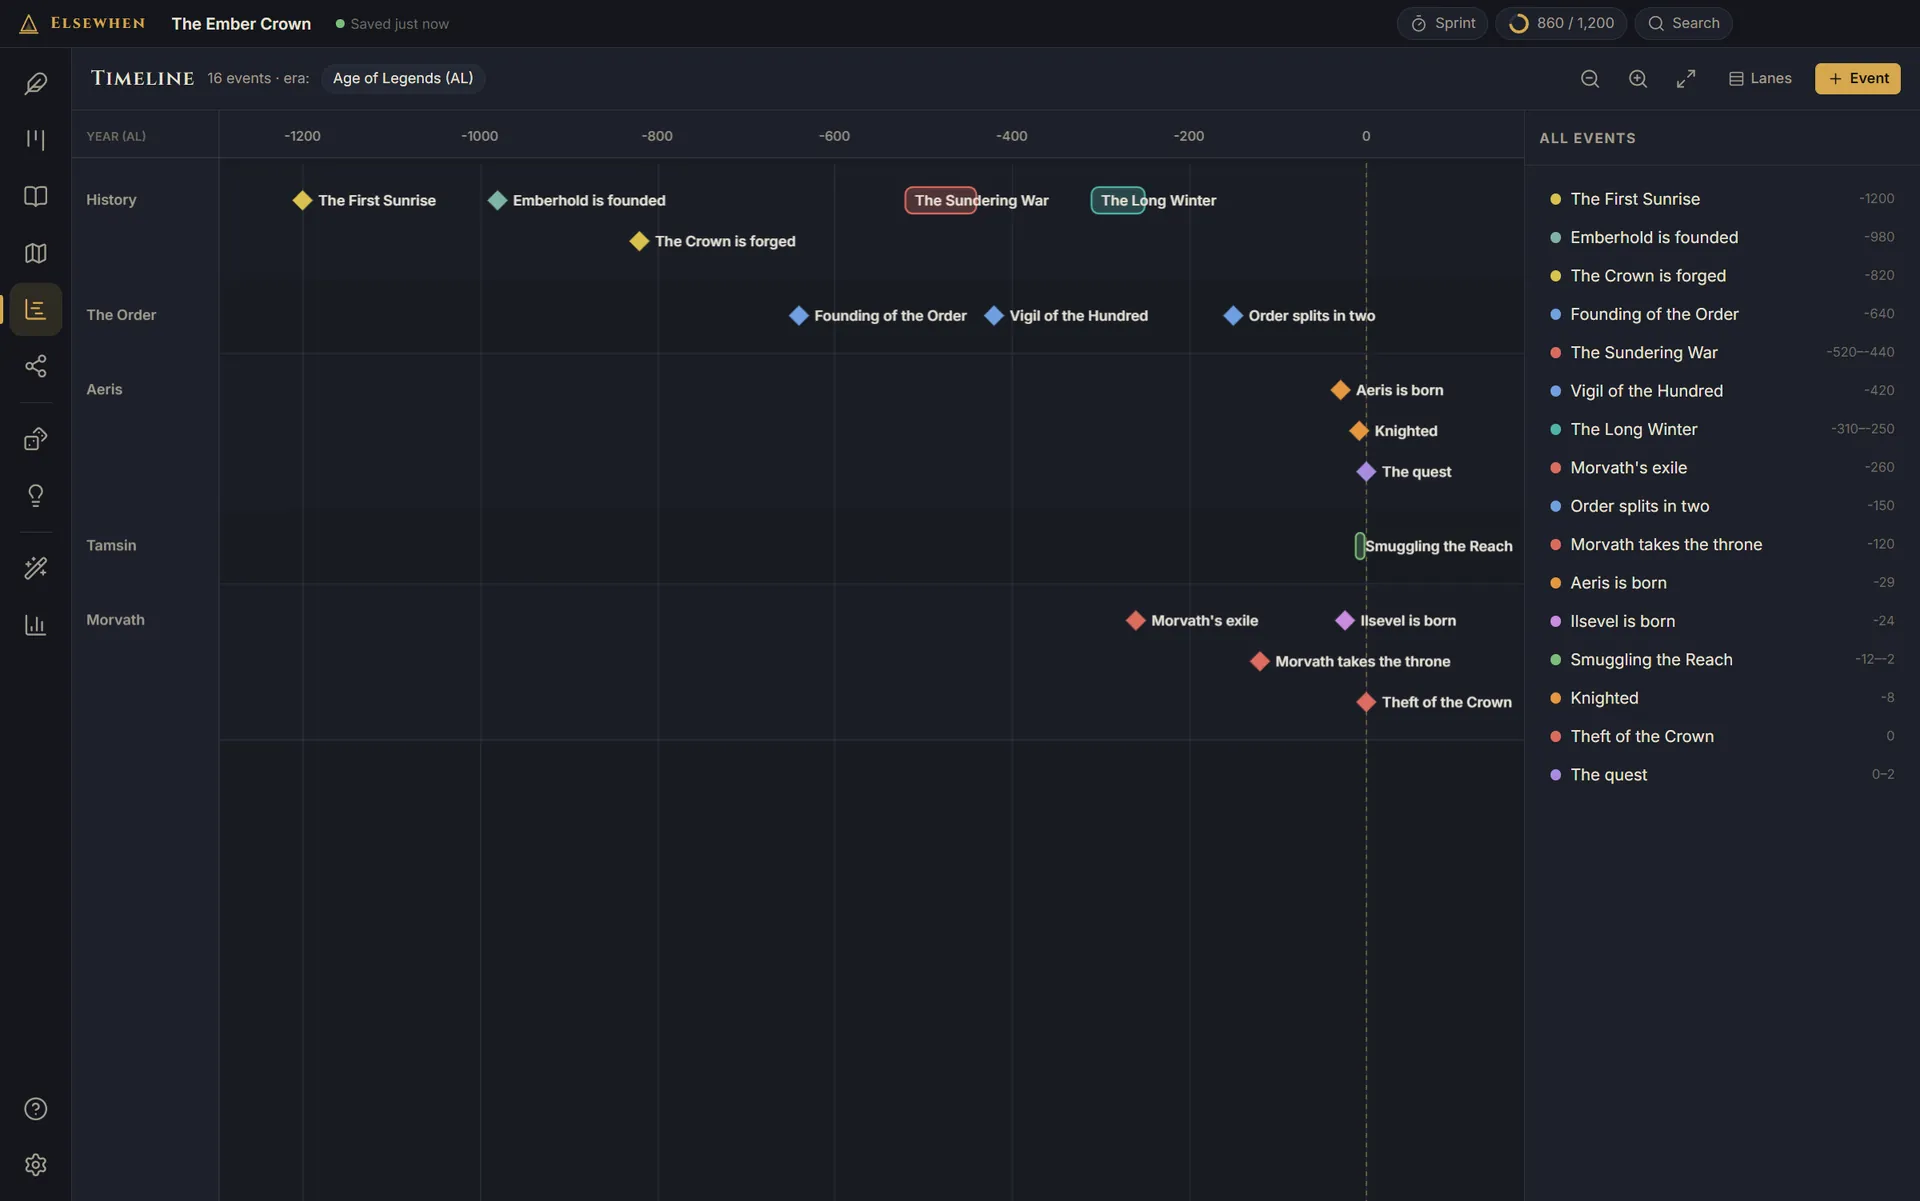Open The Crown is forged in events list
The width and height of the screenshot is (1920, 1201).
pyautogui.click(x=1721, y=276)
